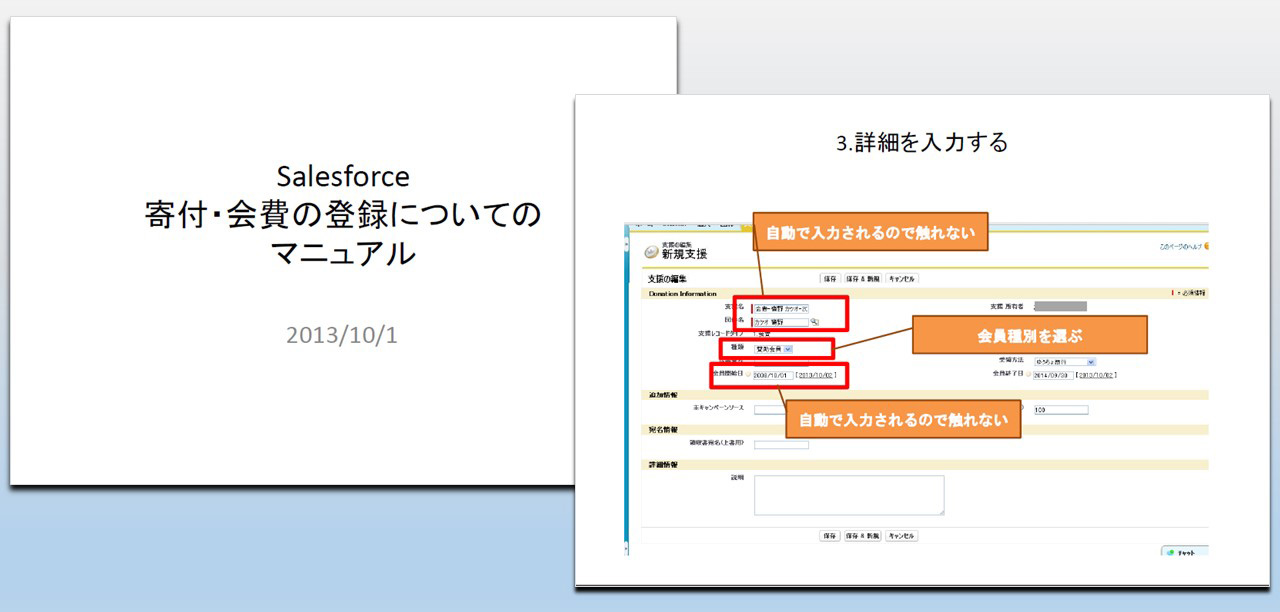Viewport: 1280px width, 612px height.
Task: Click the 2013/10/1 date text
Action: pyautogui.click(x=342, y=335)
